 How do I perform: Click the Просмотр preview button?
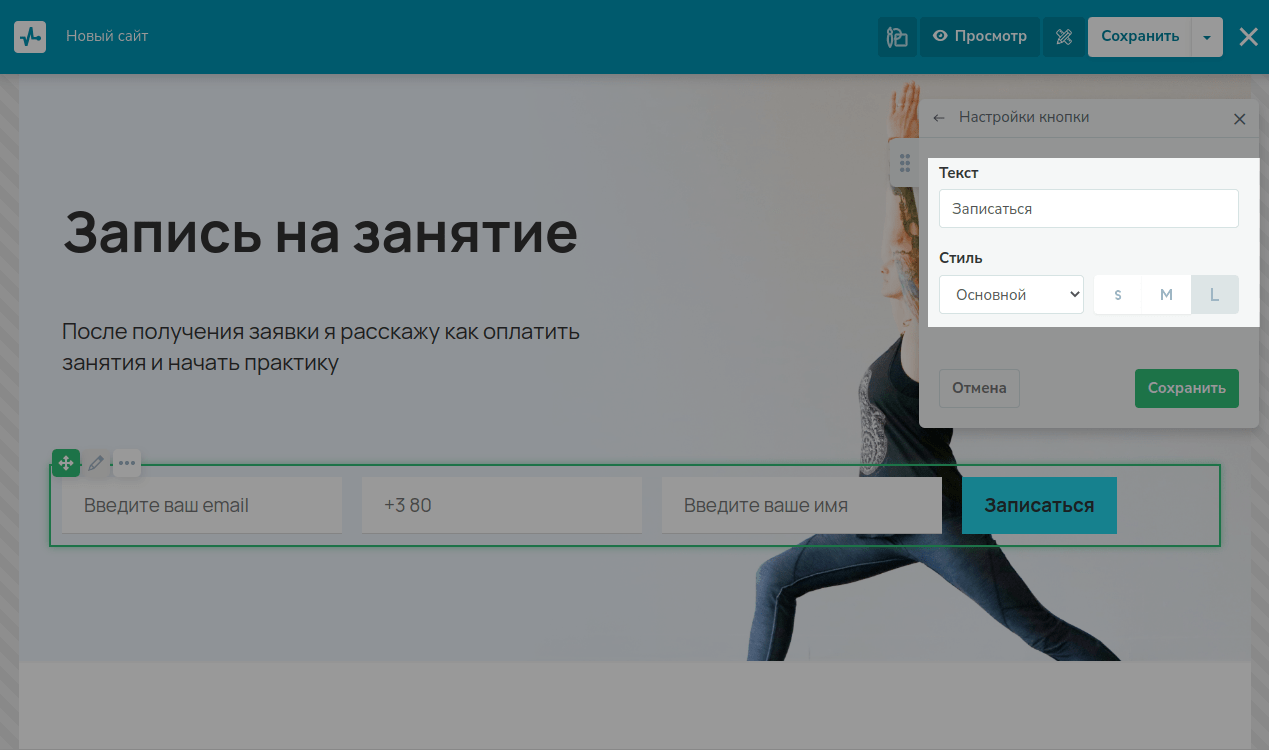point(980,37)
